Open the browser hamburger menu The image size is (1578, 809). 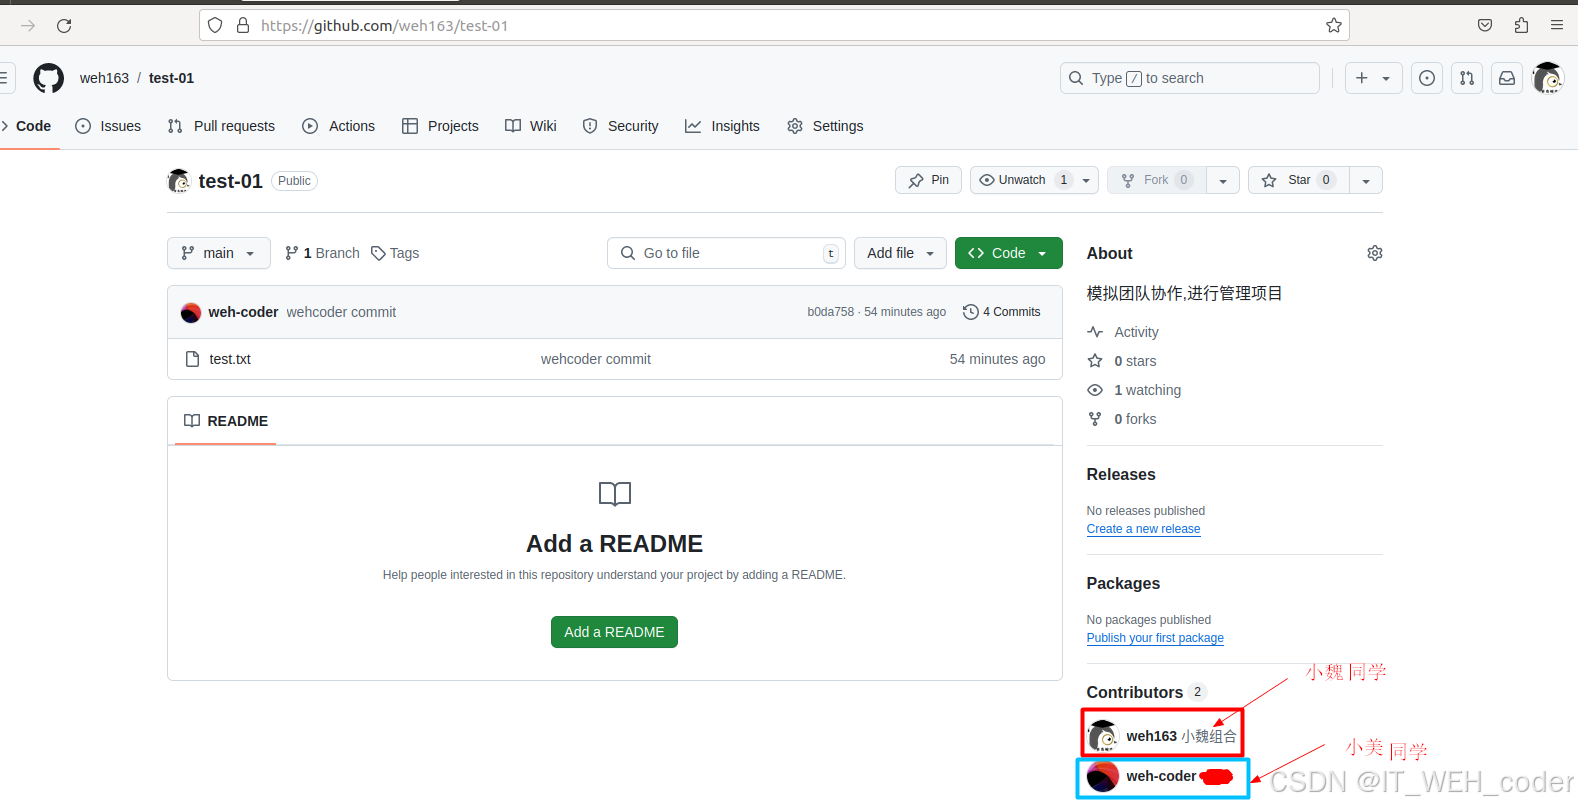tap(1557, 26)
